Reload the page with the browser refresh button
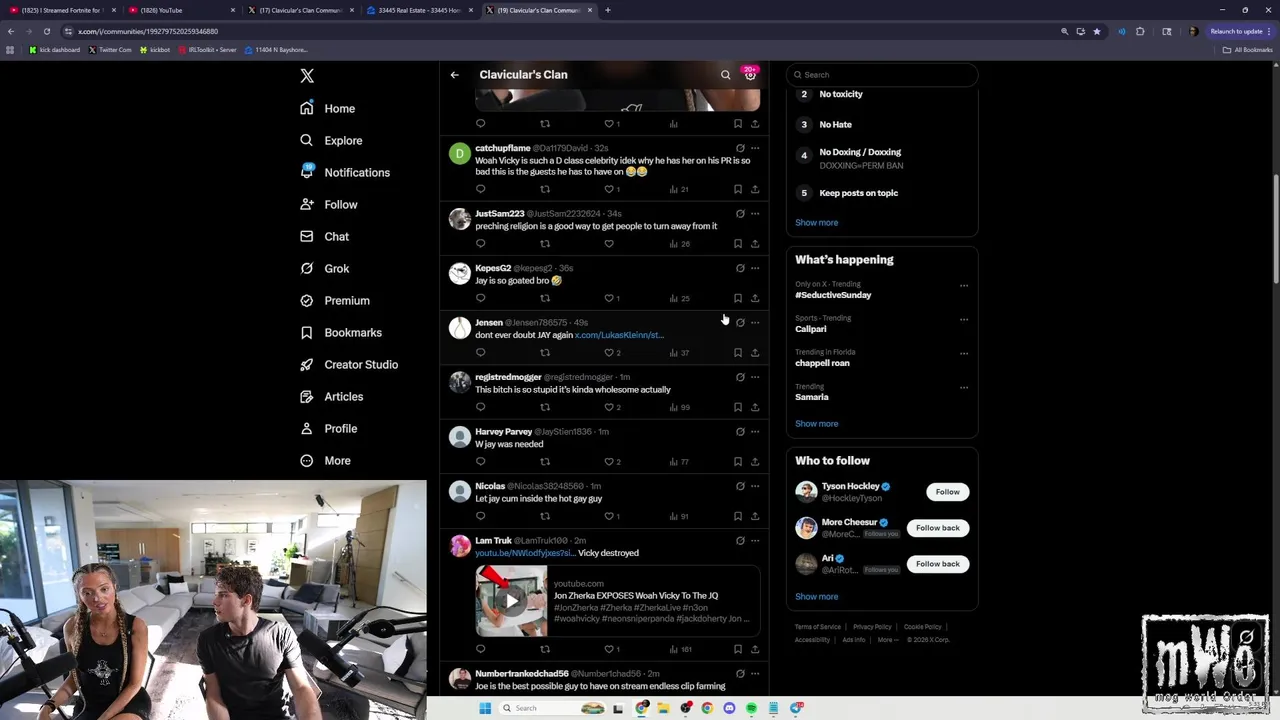 point(46,31)
